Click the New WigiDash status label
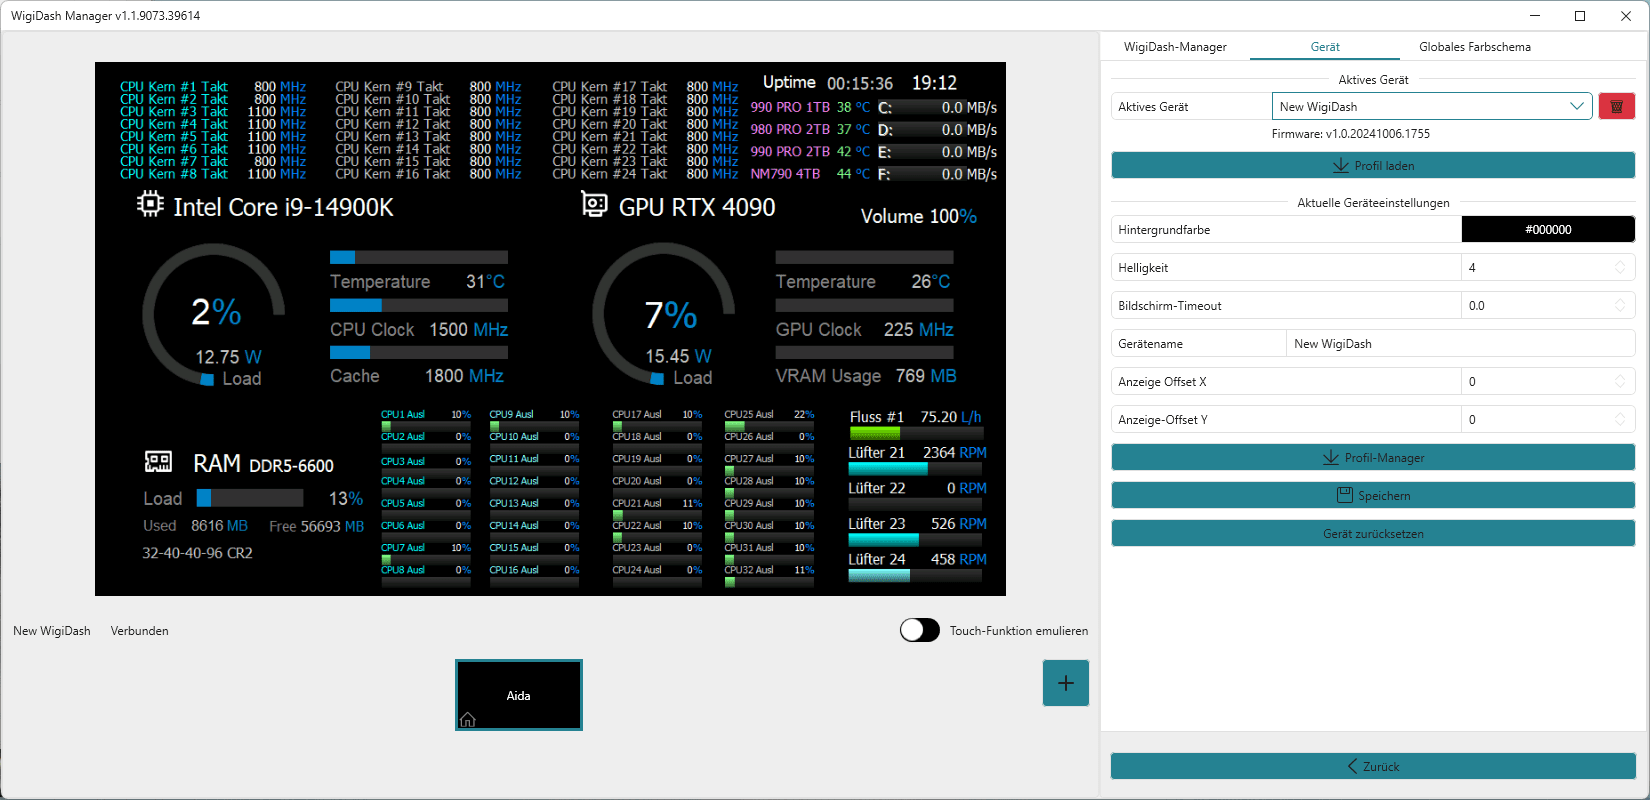 click(x=52, y=631)
